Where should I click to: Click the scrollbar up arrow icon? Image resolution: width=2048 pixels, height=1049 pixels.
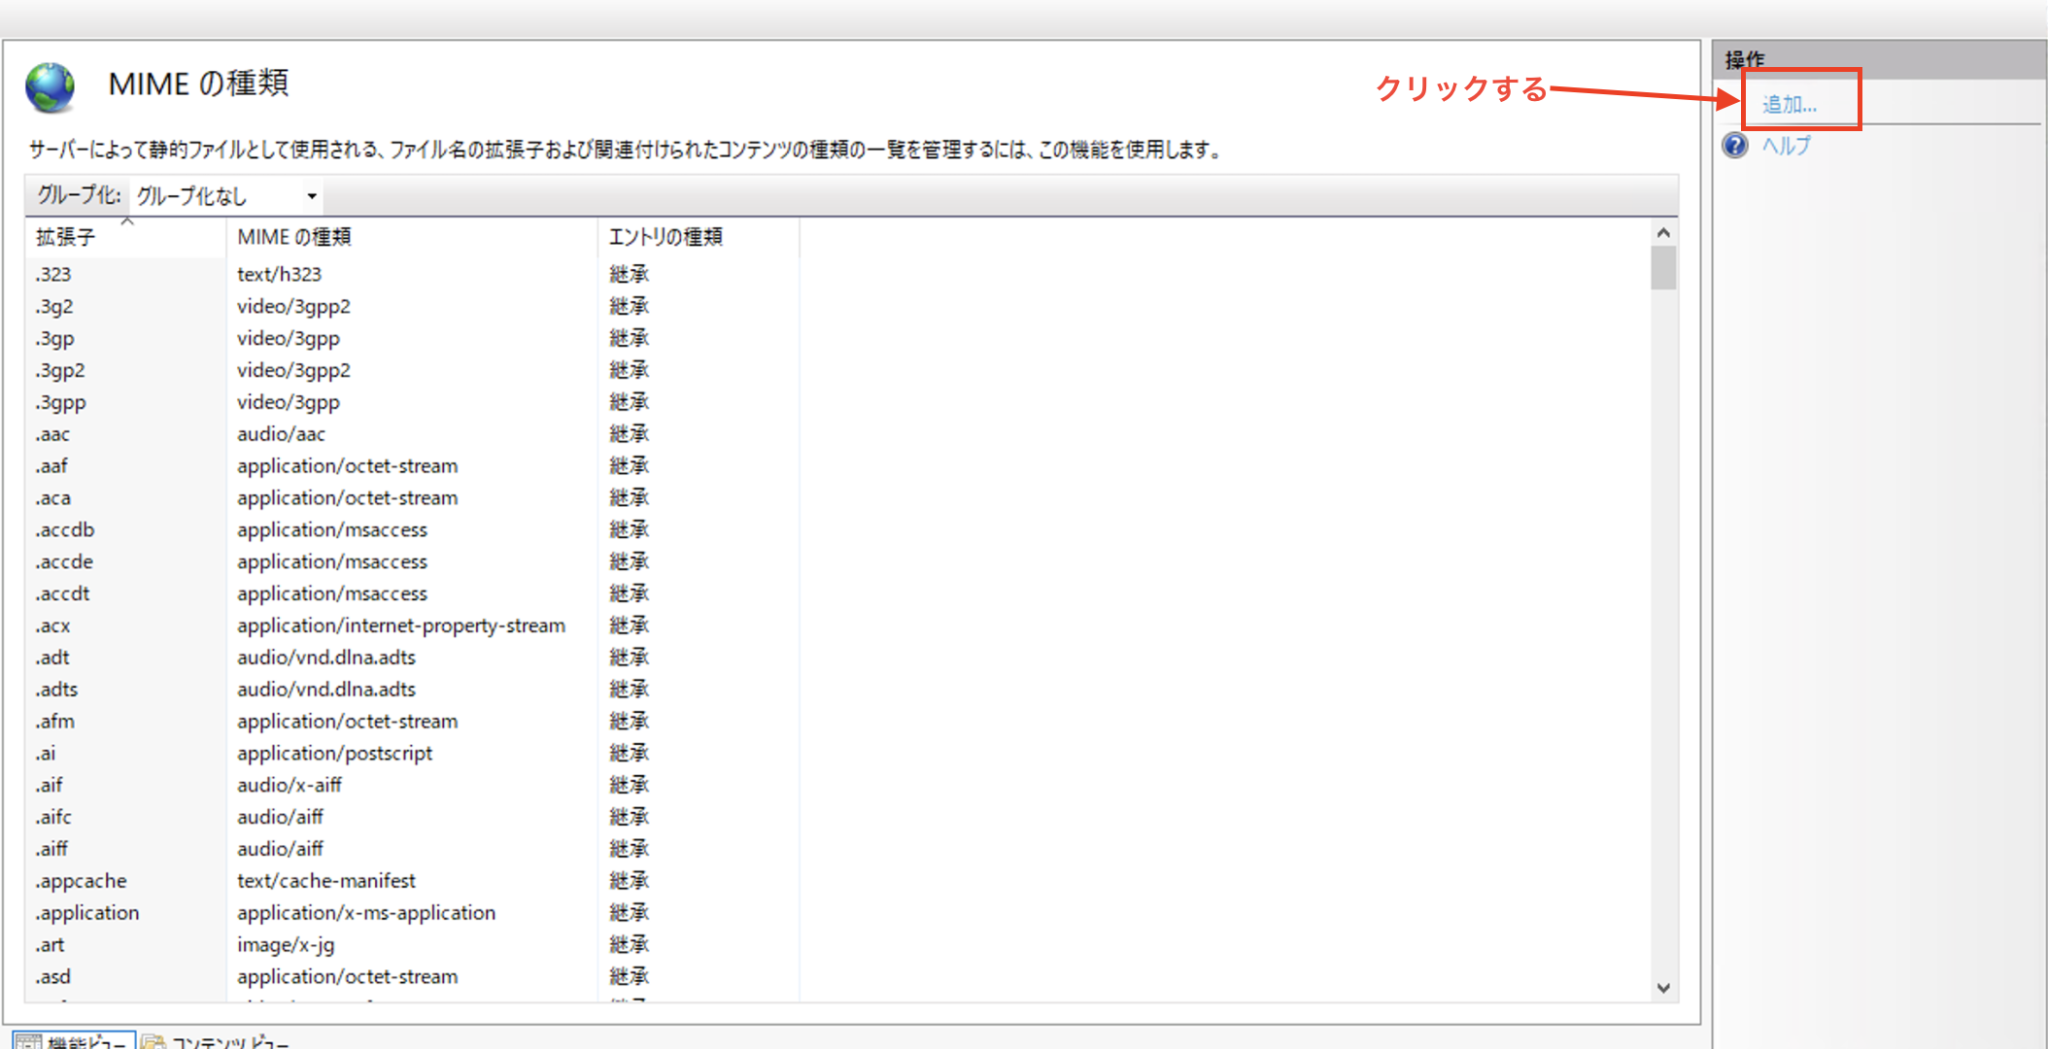1662,231
